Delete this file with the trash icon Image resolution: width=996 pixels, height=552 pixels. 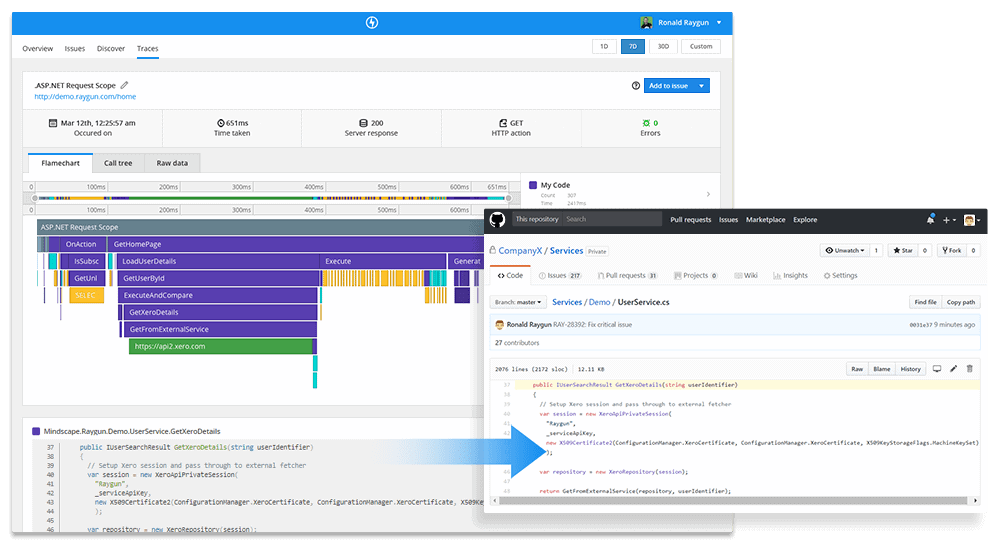click(969, 368)
